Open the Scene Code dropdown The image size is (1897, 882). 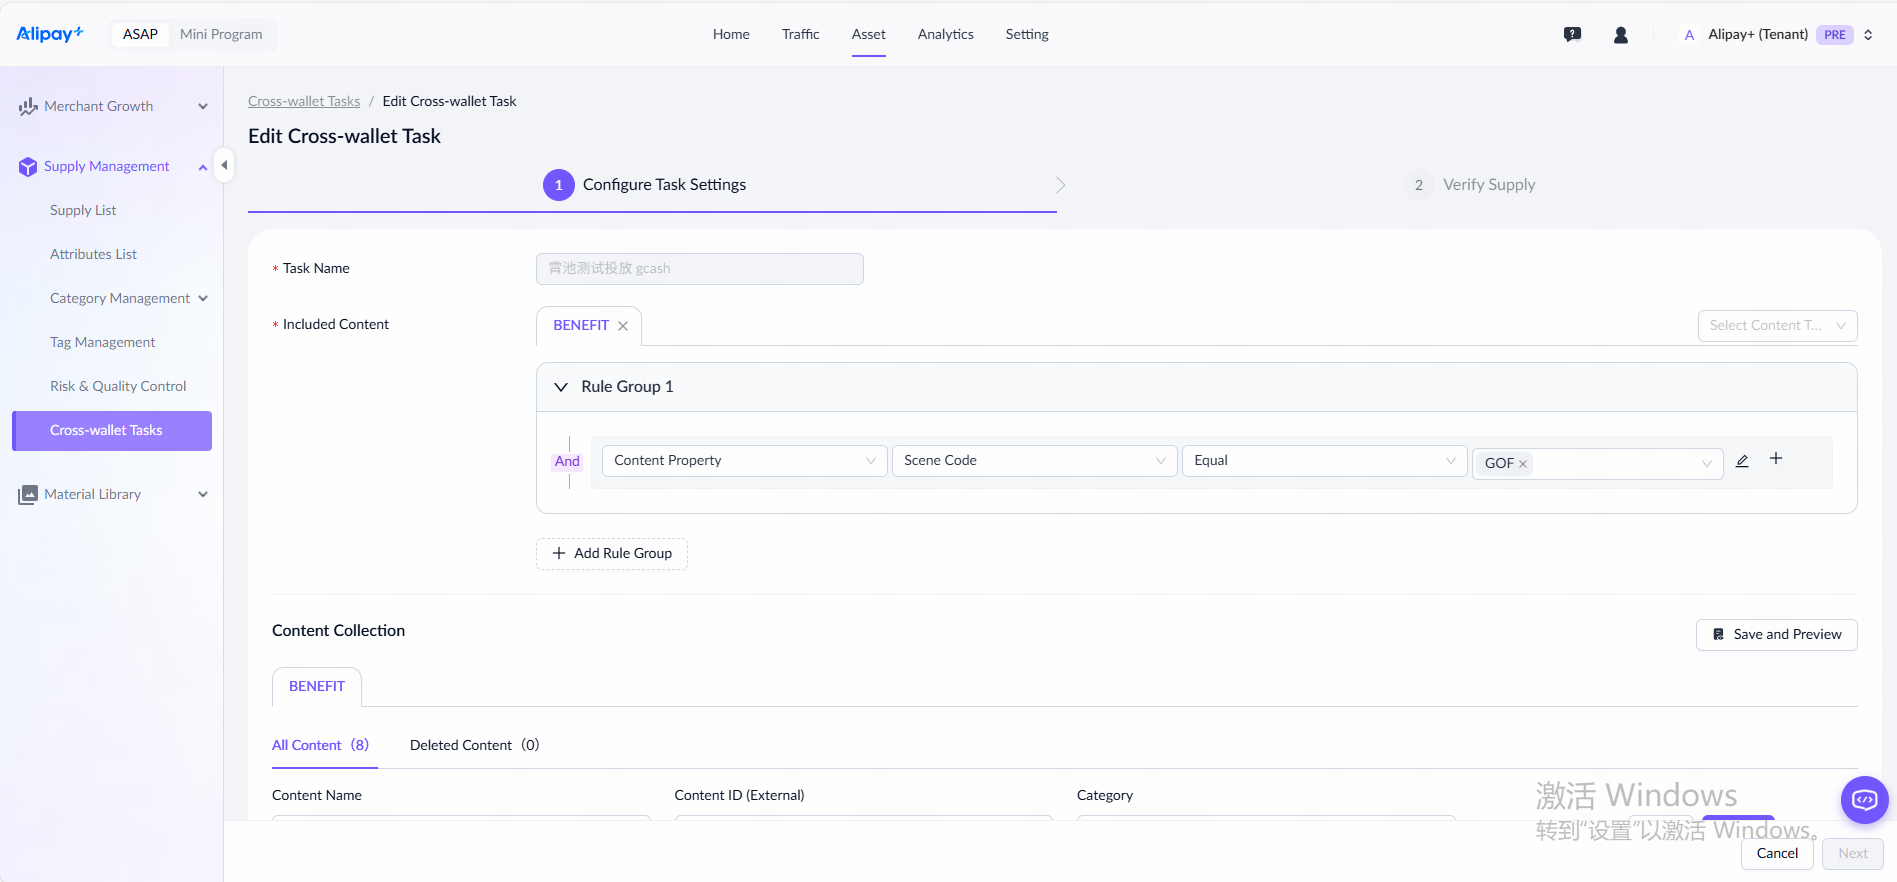point(1034,461)
